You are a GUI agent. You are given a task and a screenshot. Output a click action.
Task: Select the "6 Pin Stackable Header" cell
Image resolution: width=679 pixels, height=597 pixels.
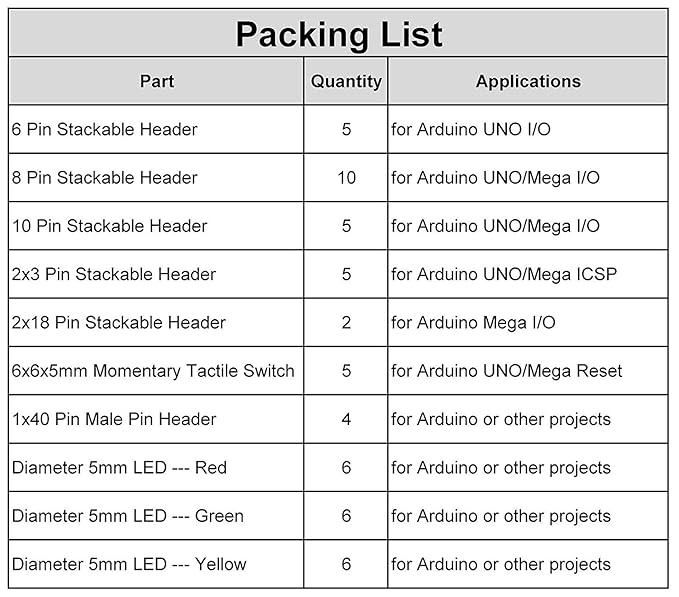105,130
